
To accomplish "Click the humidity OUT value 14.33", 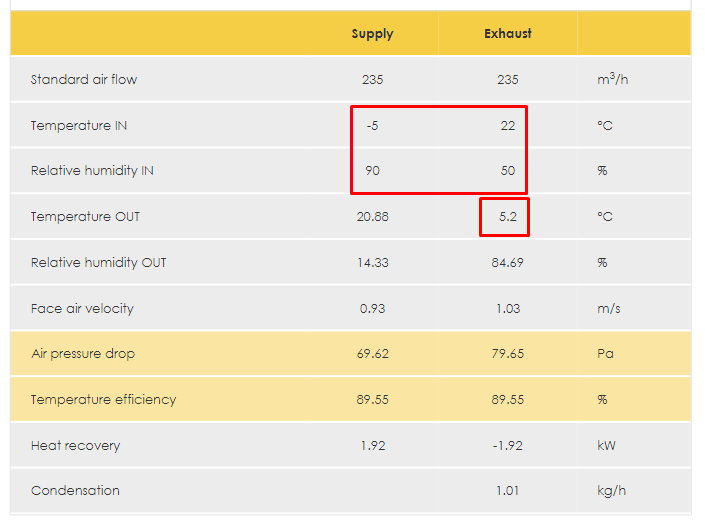I will click(373, 263).
